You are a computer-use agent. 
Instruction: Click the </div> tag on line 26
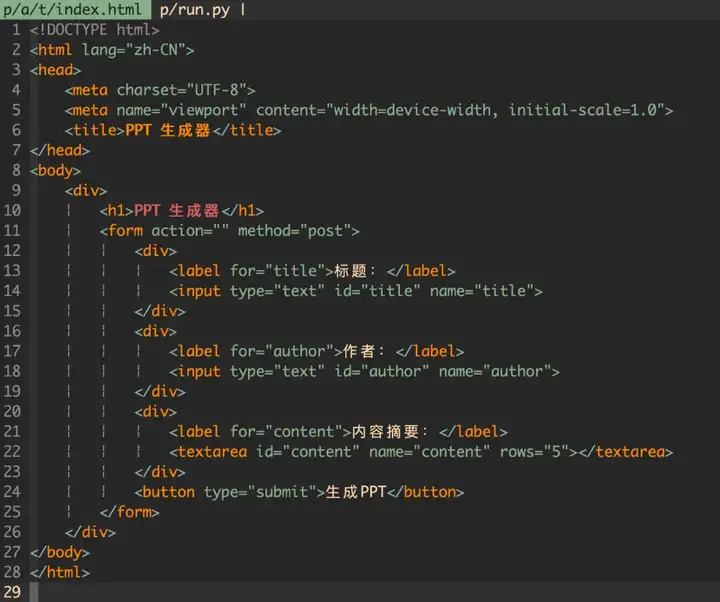[x=90, y=532]
